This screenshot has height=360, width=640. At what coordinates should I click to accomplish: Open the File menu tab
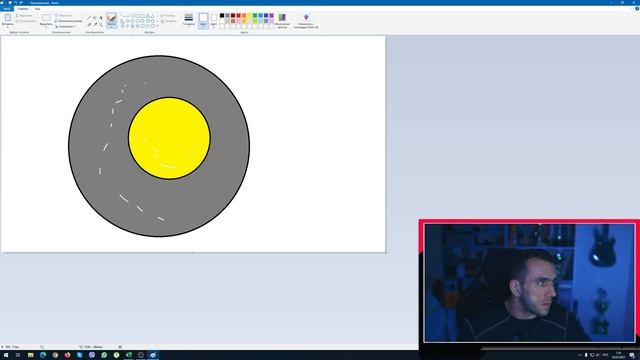[x=7, y=9]
